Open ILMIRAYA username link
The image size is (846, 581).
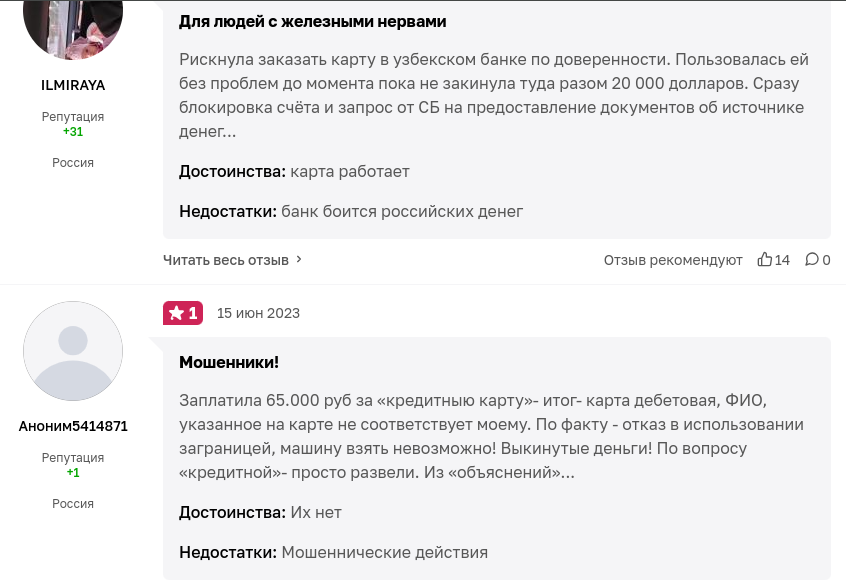pyautogui.click(x=73, y=85)
